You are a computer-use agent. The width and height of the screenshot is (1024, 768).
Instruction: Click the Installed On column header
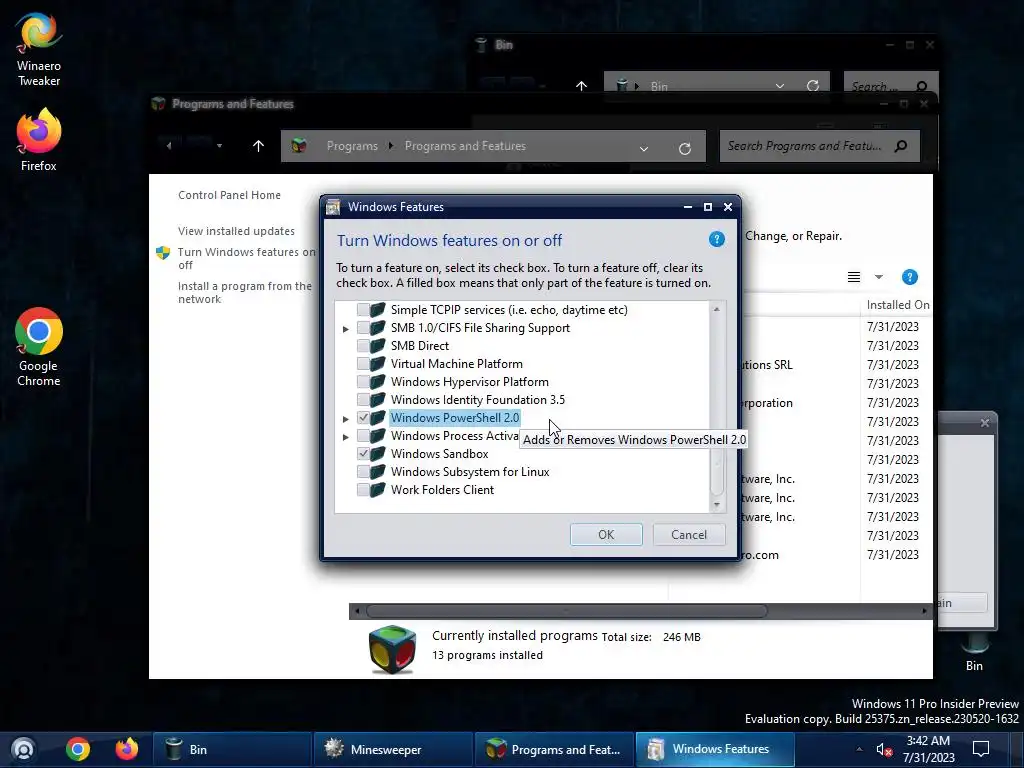[898, 304]
